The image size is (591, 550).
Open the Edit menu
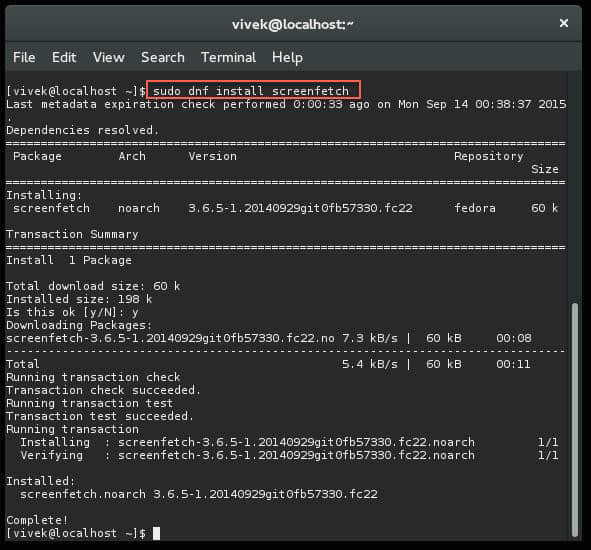click(x=64, y=57)
